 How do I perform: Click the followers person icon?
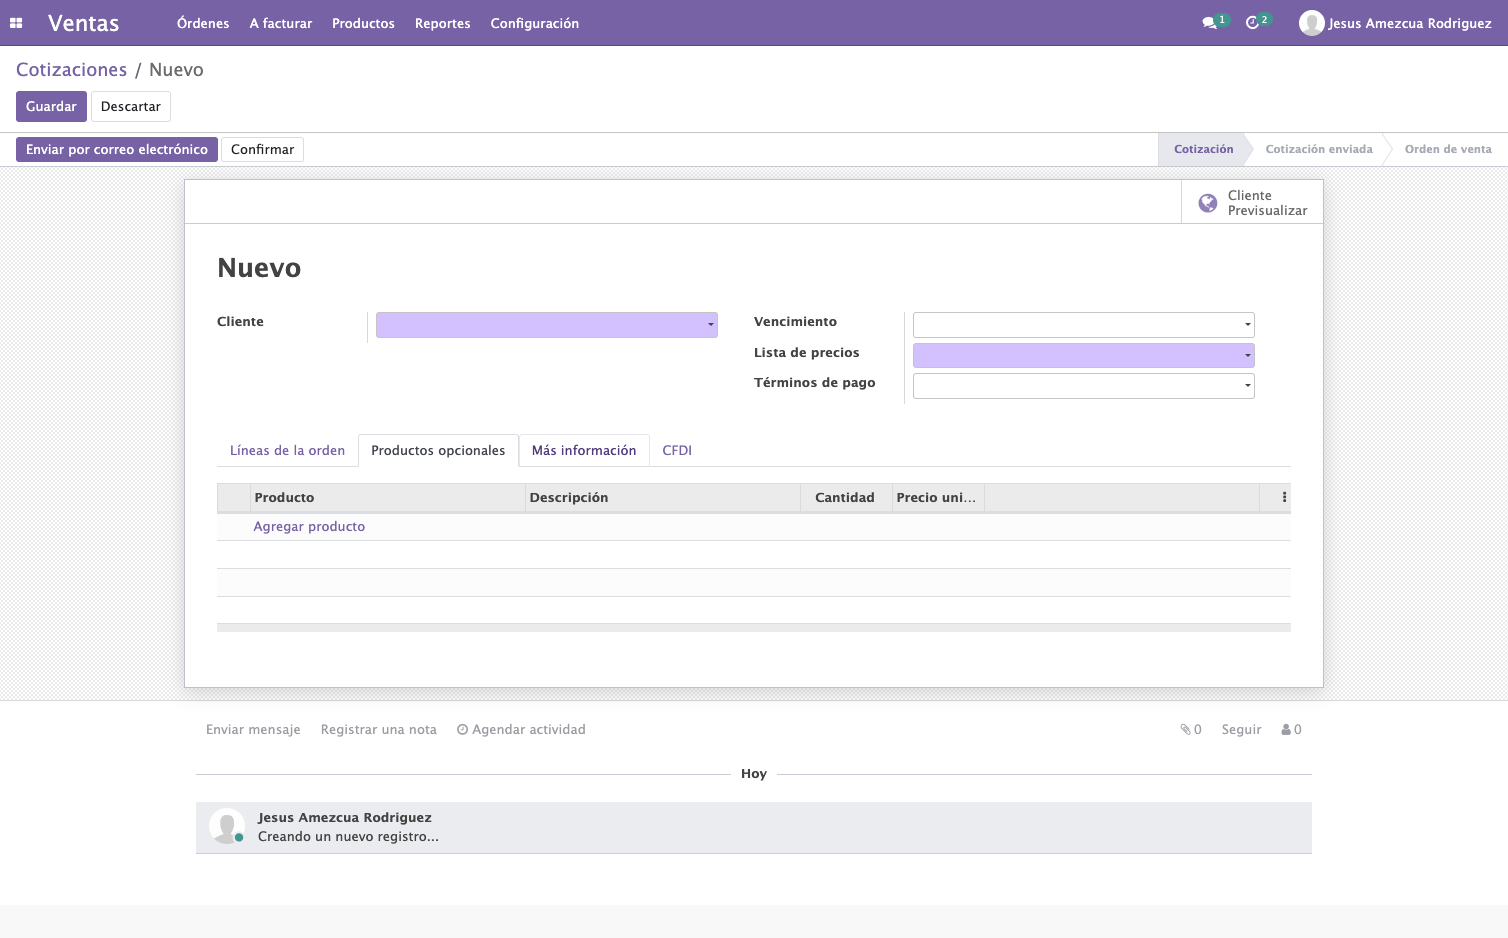click(1286, 730)
